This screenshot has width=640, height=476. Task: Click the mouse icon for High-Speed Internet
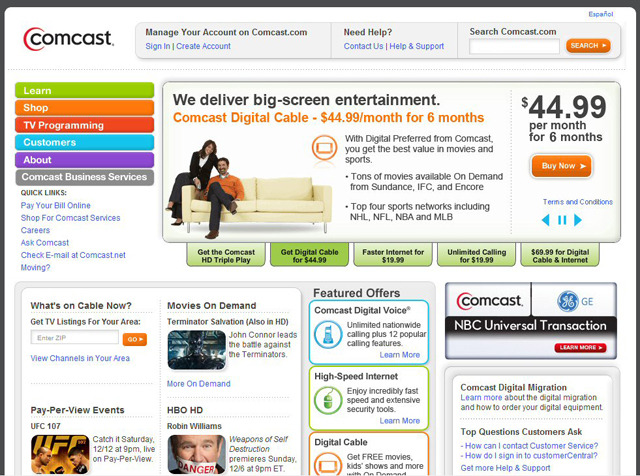(328, 400)
